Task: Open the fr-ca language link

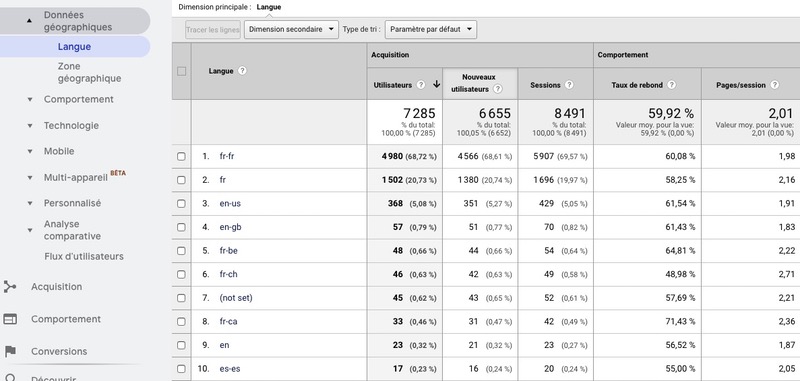Action: [x=228, y=322]
